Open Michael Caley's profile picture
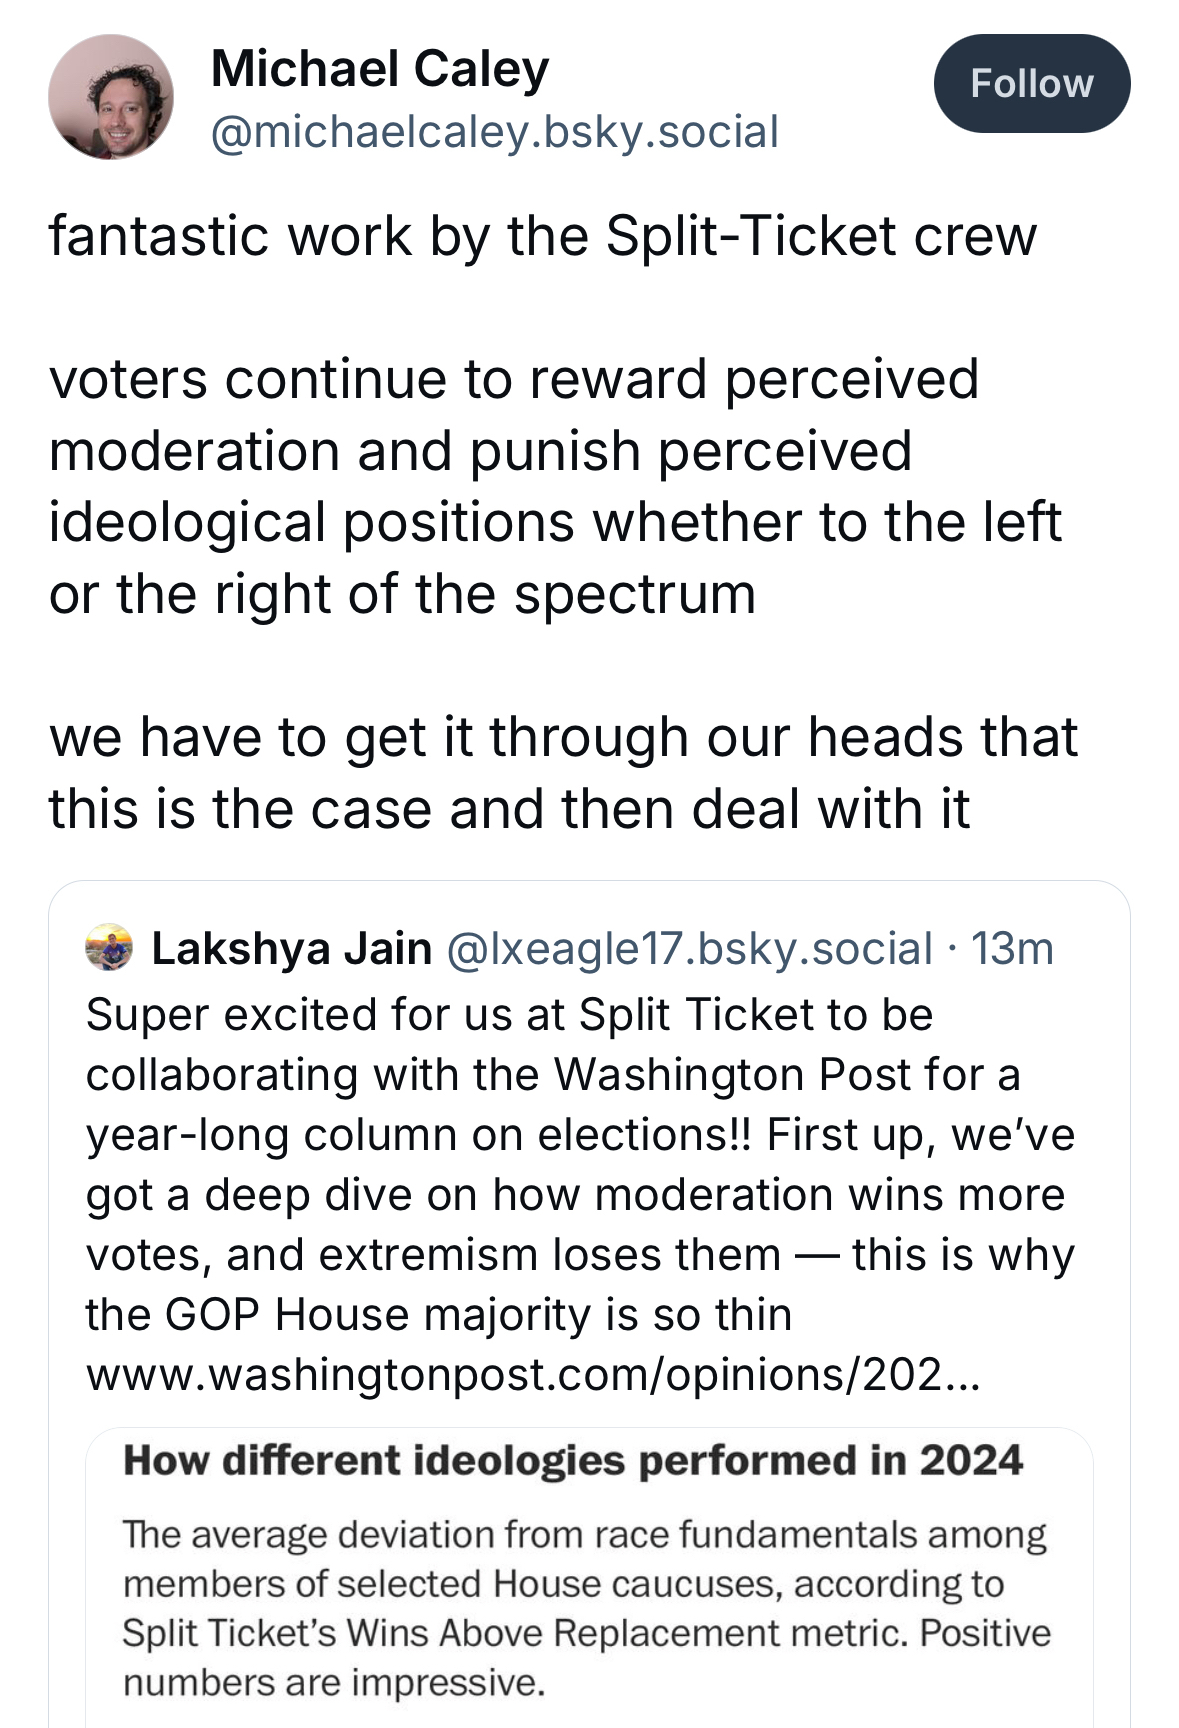Image resolution: width=1179 pixels, height=1728 pixels. (111, 97)
